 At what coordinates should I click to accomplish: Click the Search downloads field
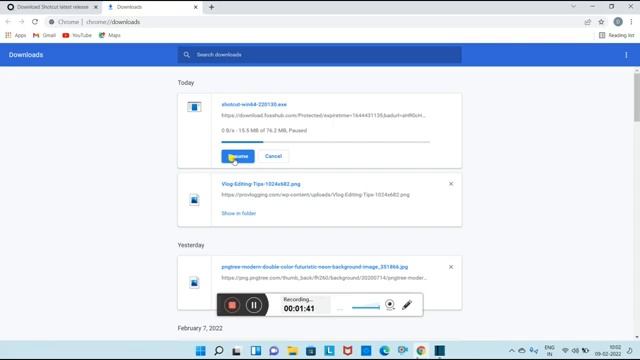coord(320,55)
